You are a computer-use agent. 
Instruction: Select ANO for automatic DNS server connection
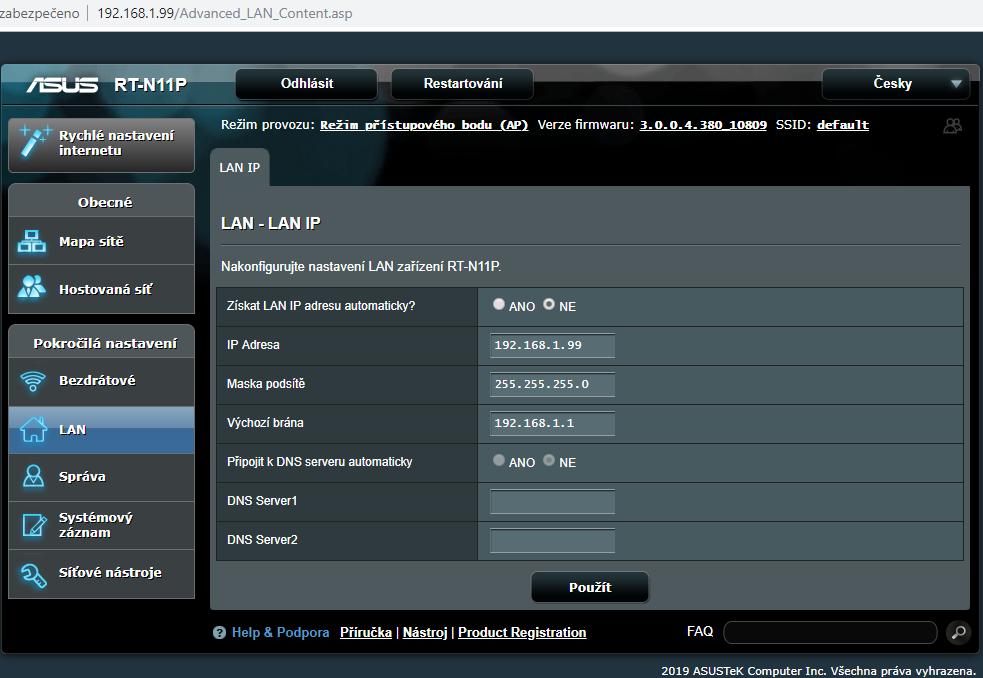(x=499, y=461)
